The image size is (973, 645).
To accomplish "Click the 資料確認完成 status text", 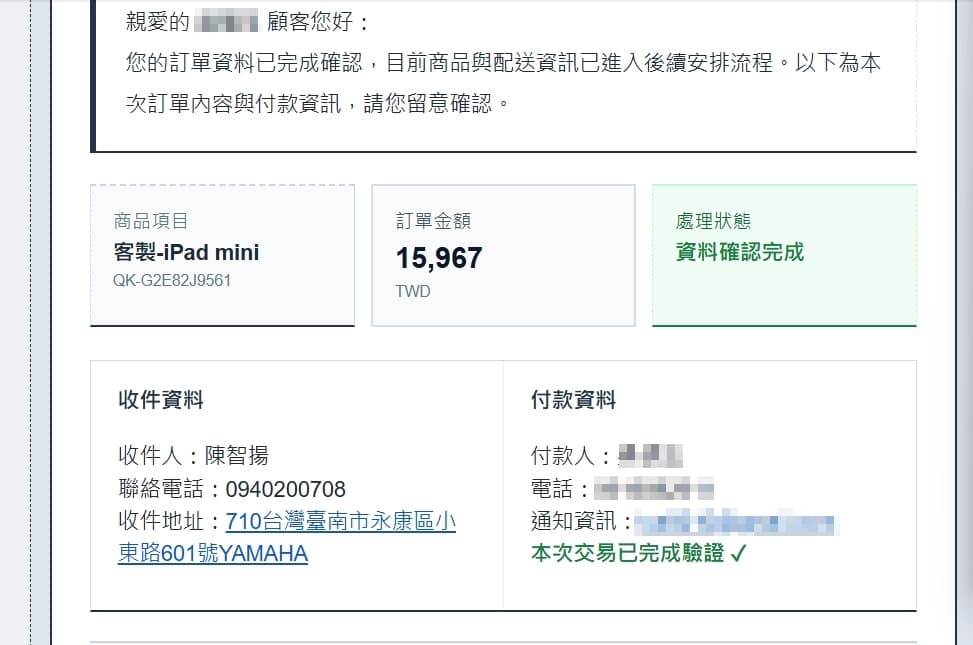I will tap(740, 252).
